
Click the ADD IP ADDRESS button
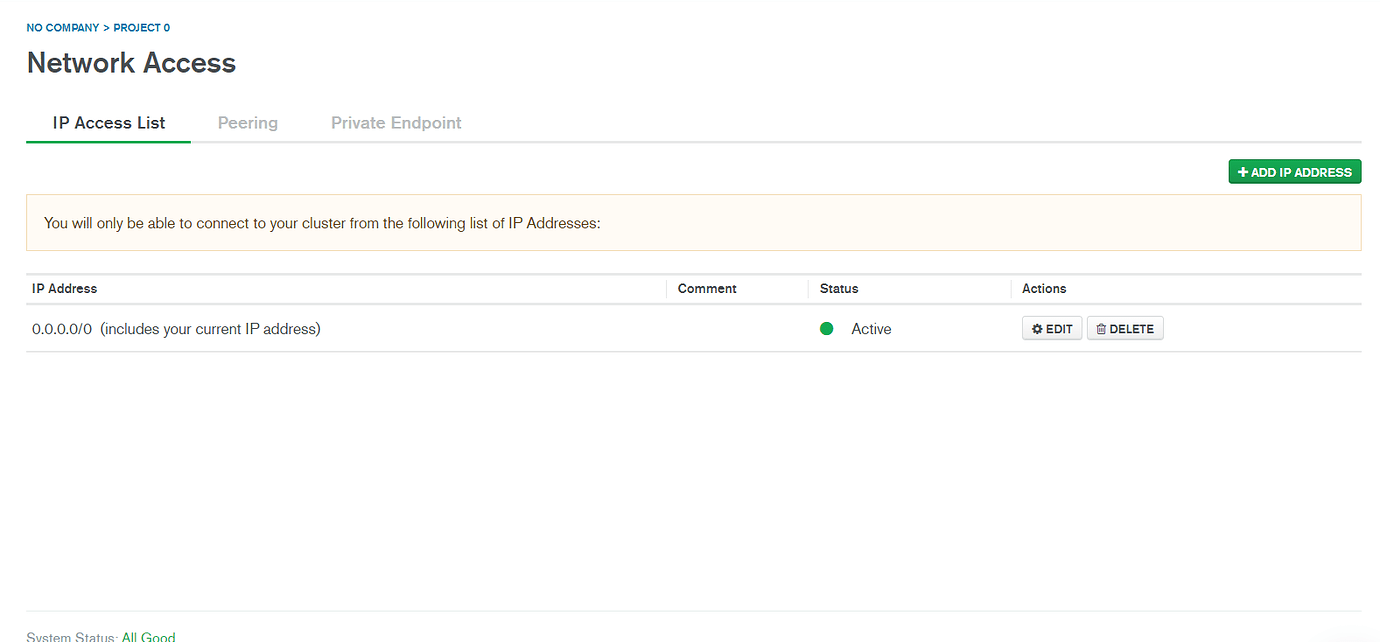tap(1295, 171)
